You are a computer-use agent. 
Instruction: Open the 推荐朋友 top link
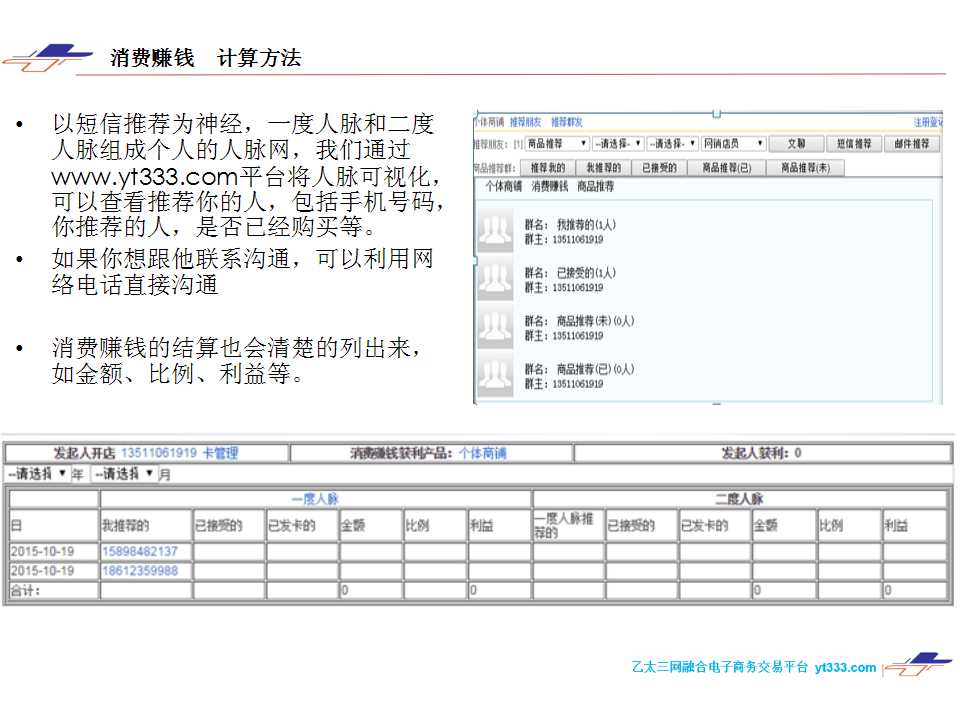tap(525, 122)
